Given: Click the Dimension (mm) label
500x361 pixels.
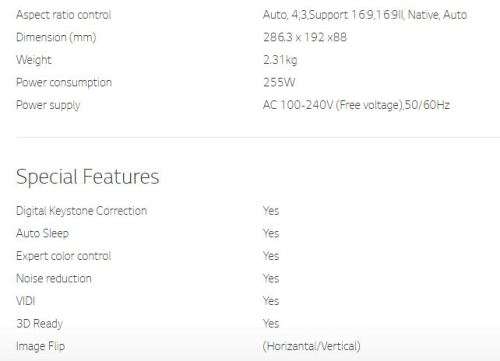Looking at the screenshot, I should (56, 37).
